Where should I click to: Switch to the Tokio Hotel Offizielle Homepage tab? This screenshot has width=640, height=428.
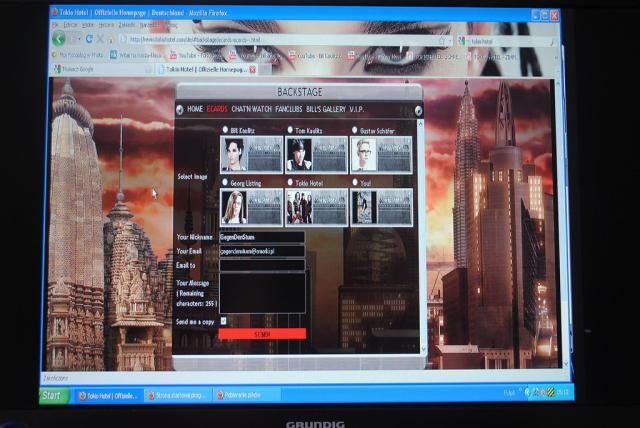(206, 69)
